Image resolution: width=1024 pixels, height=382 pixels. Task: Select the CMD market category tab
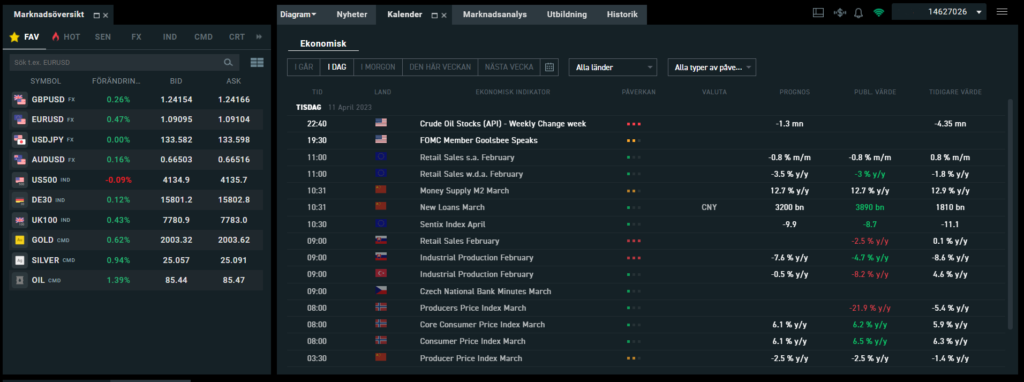[x=204, y=37]
